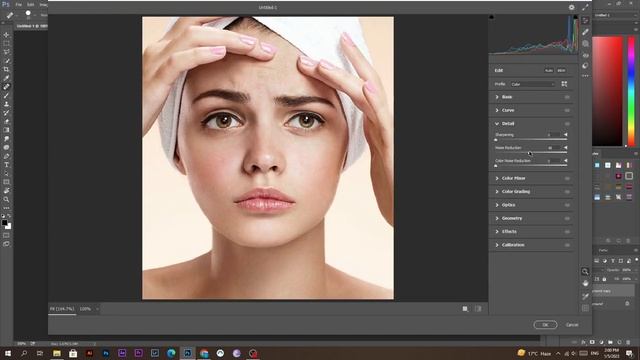This screenshot has width=640, height=360.
Task: Select the Untitled-1 document tab
Action: pyautogui.click(x=31, y=26)
